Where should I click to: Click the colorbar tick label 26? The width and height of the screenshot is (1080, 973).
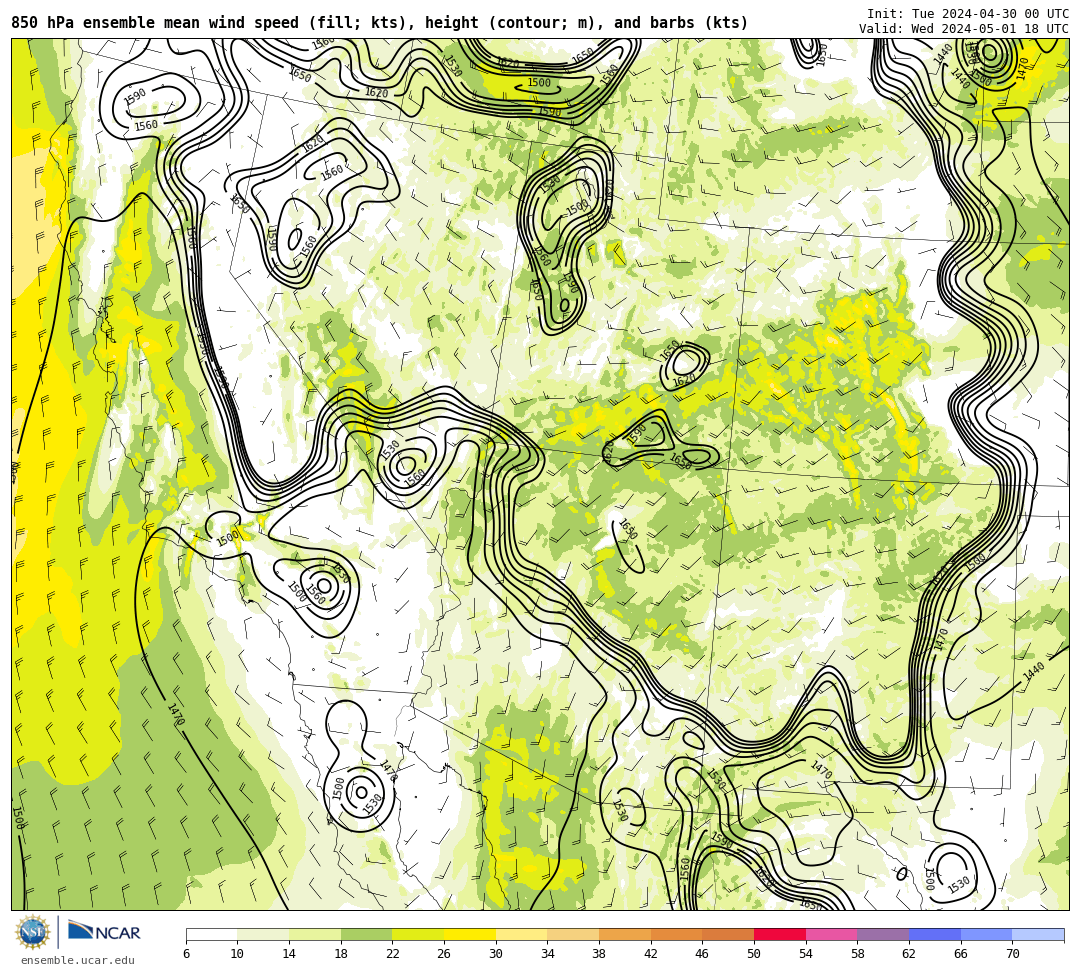pos(444,954)
